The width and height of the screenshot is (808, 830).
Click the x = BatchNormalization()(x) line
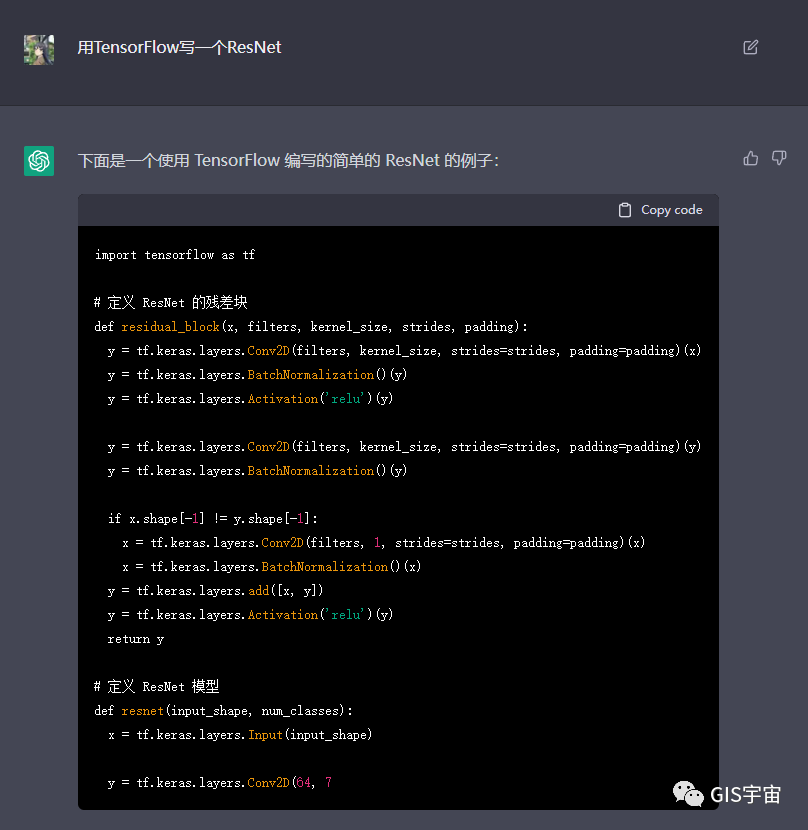272,567
